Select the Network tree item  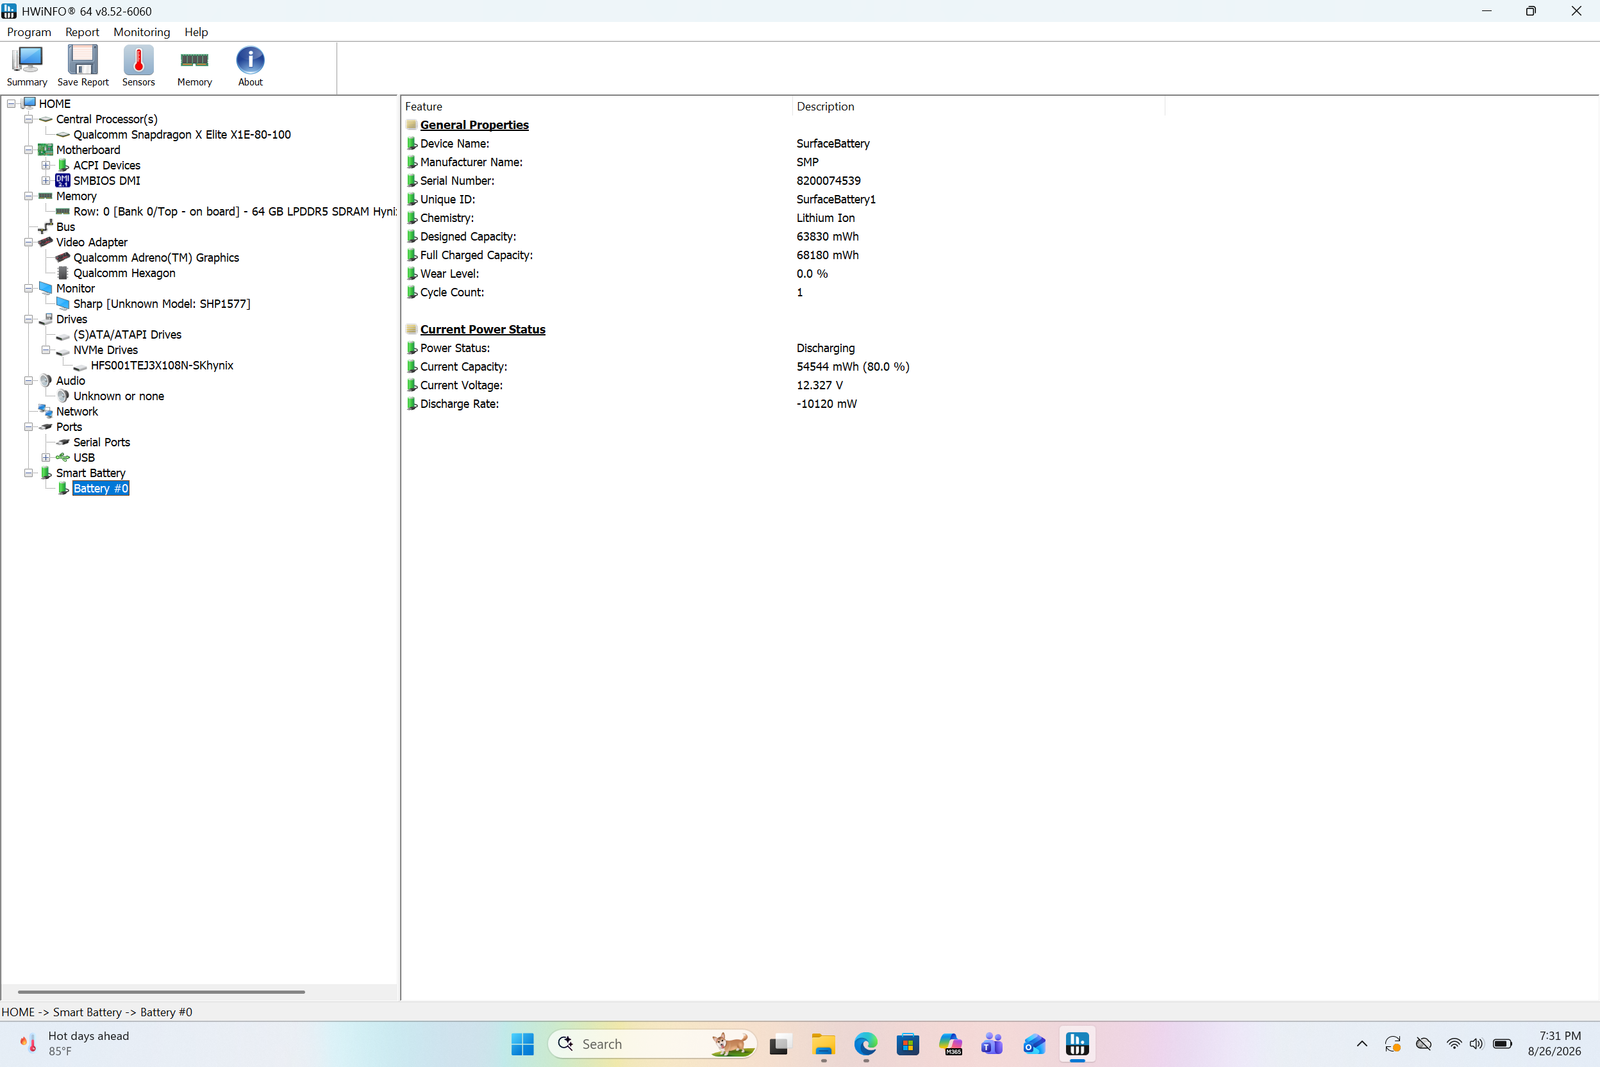[77, 412]
